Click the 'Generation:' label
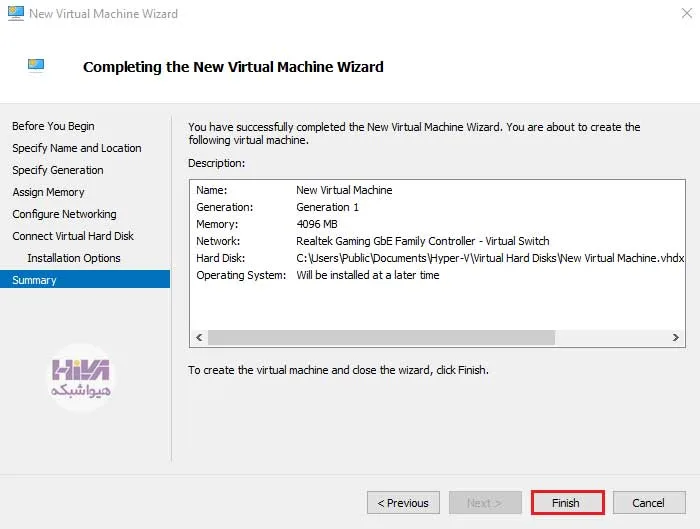The image size is (700, 529). (x=225, y=207)
